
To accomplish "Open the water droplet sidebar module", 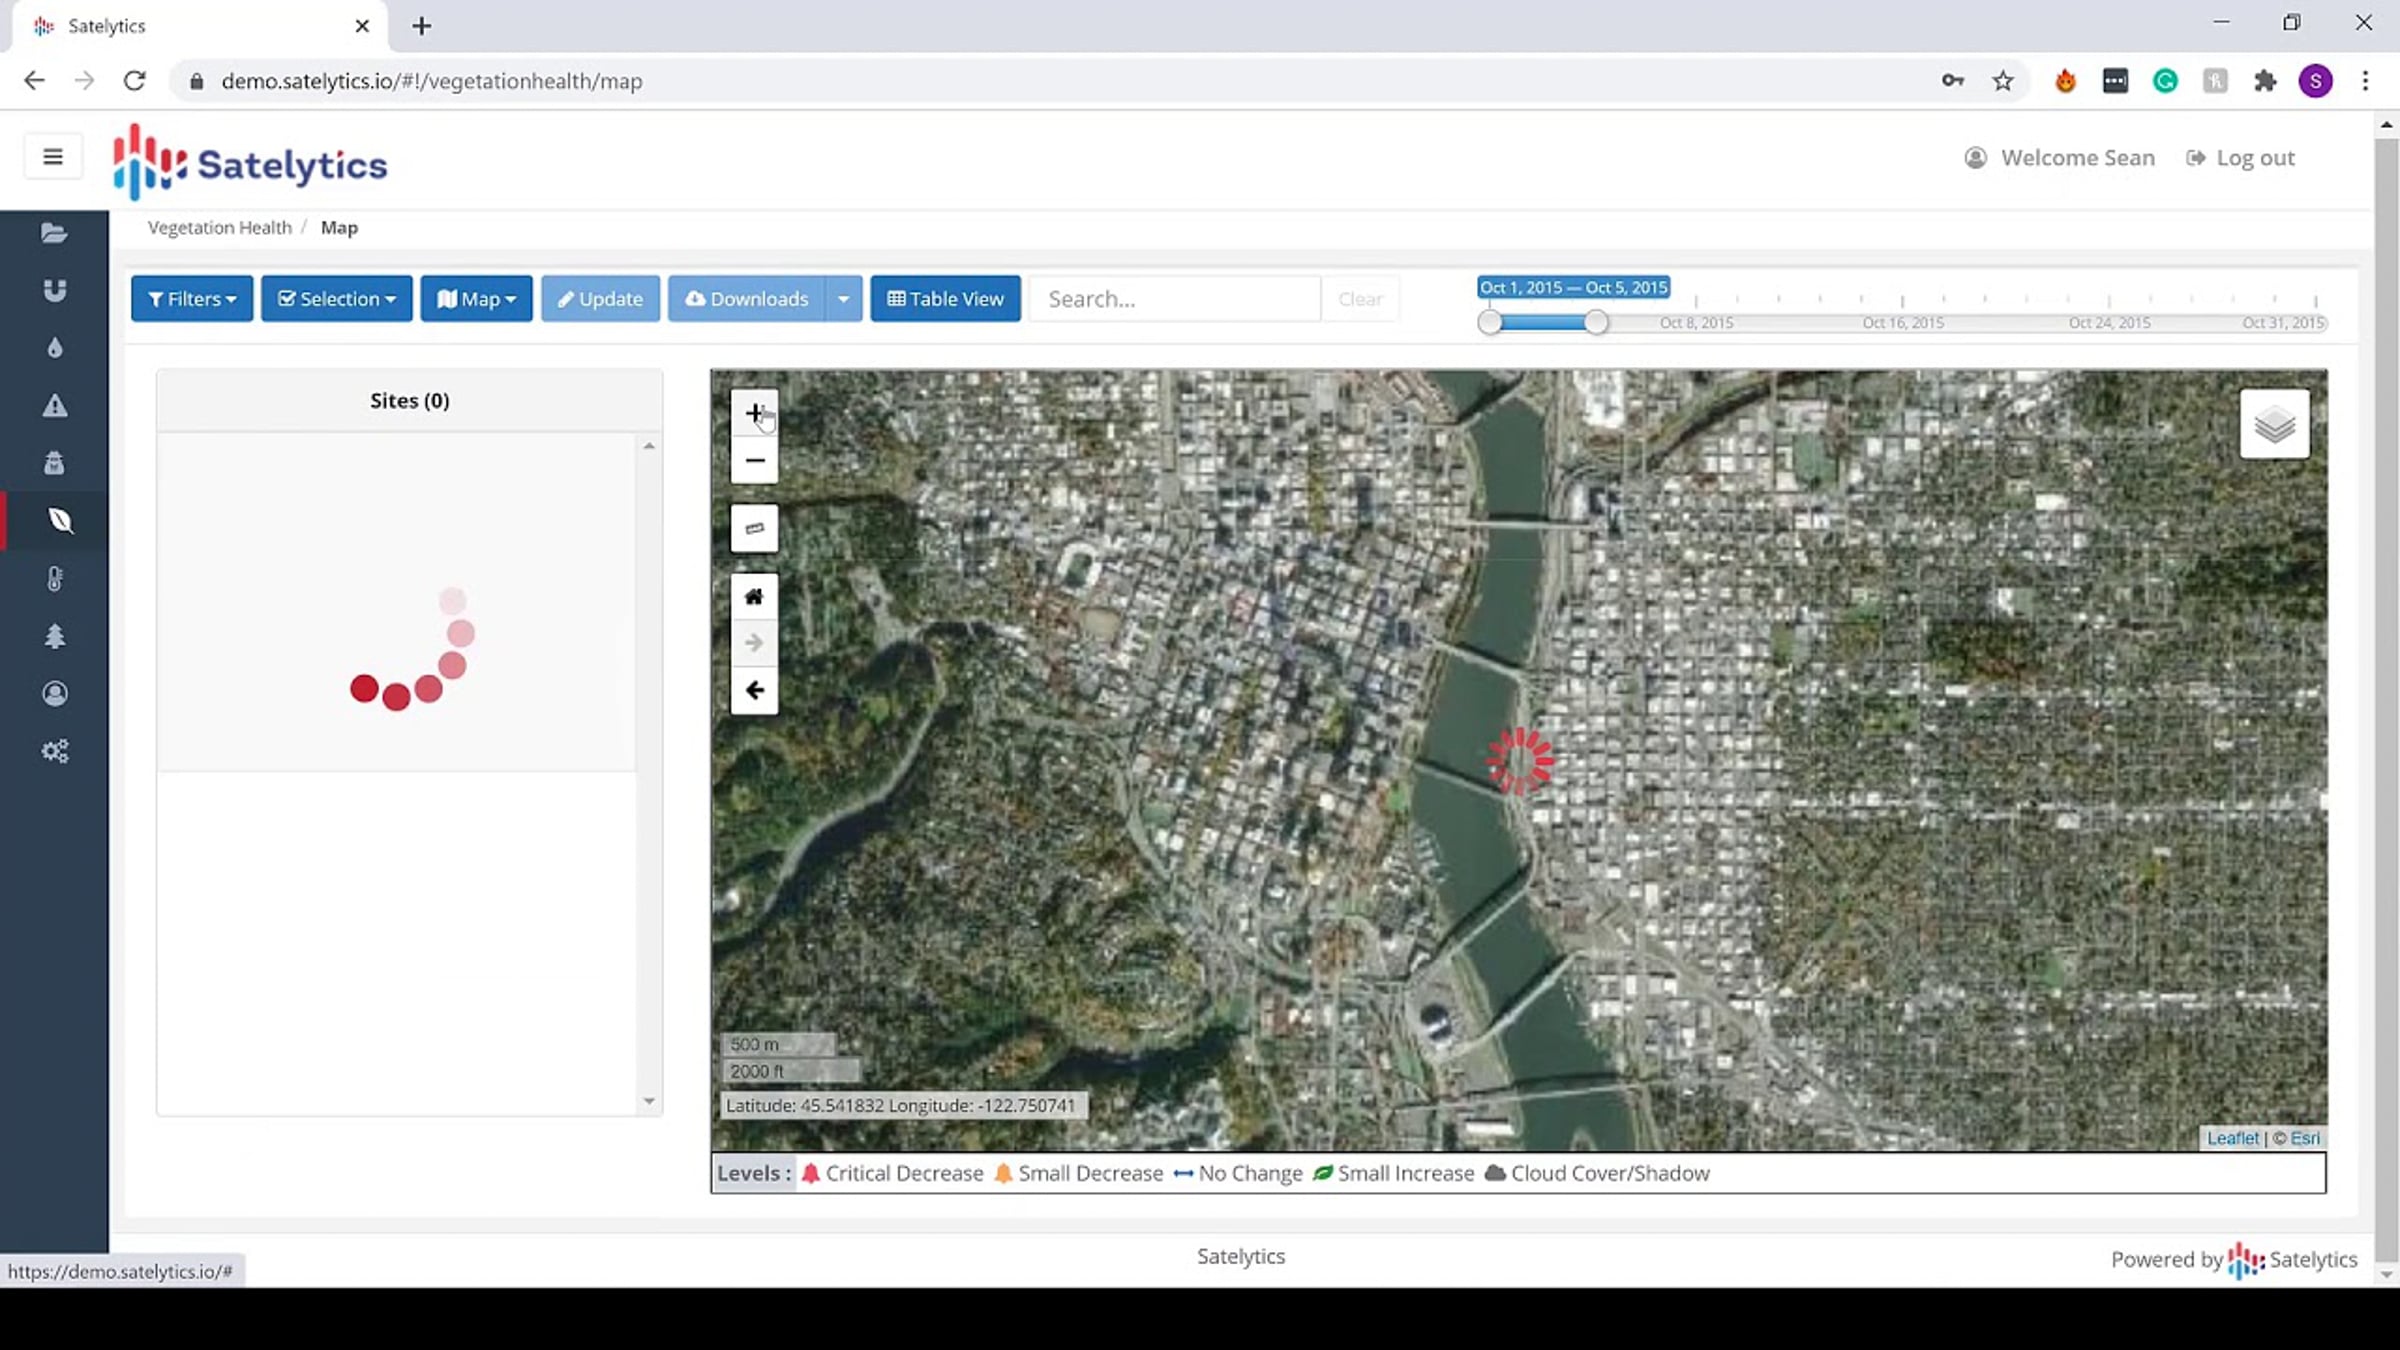I will coord(55,348).
